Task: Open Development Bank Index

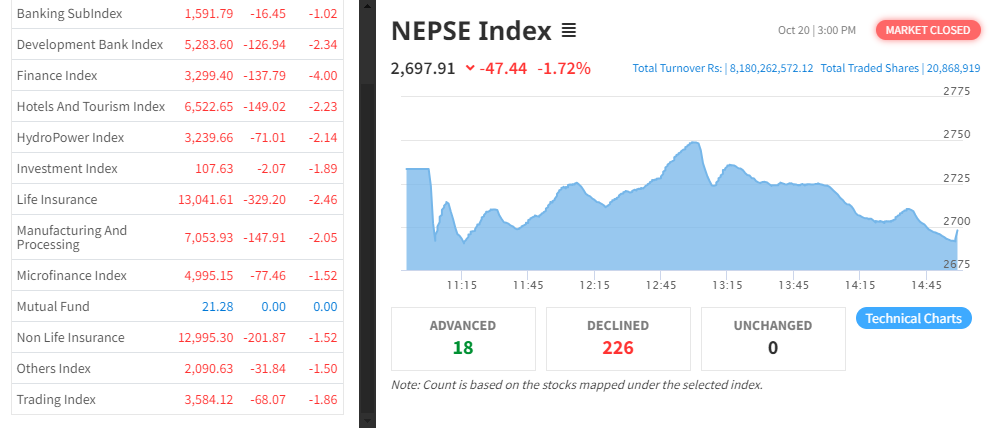Action: click(x=177, y=44)
